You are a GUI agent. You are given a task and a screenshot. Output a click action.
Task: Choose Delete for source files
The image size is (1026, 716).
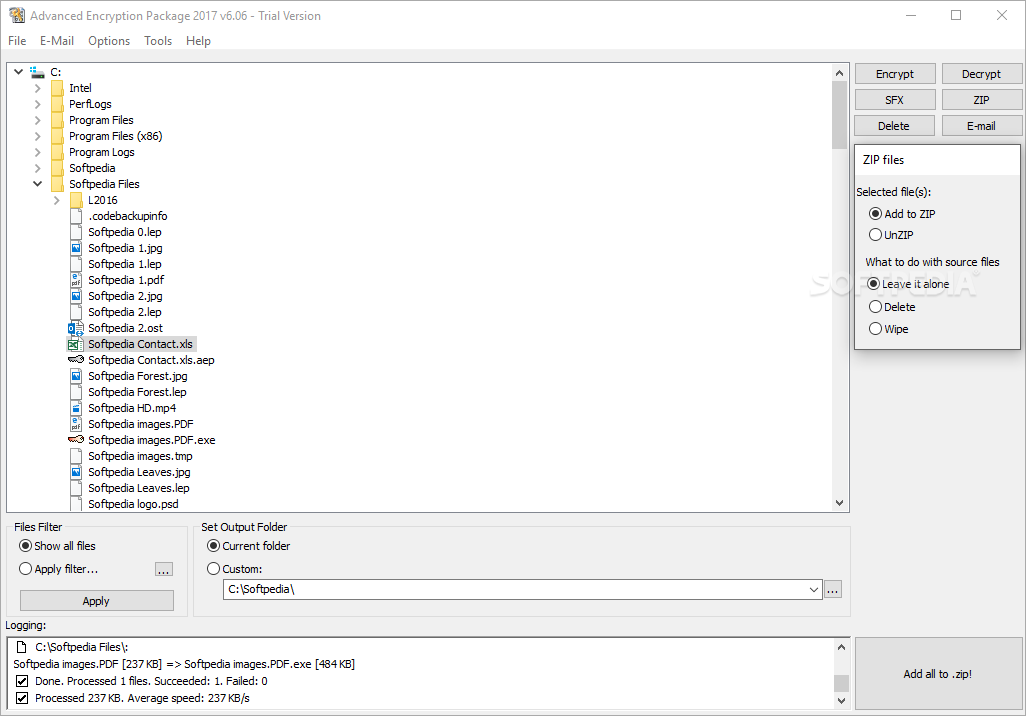coord(875,307)
